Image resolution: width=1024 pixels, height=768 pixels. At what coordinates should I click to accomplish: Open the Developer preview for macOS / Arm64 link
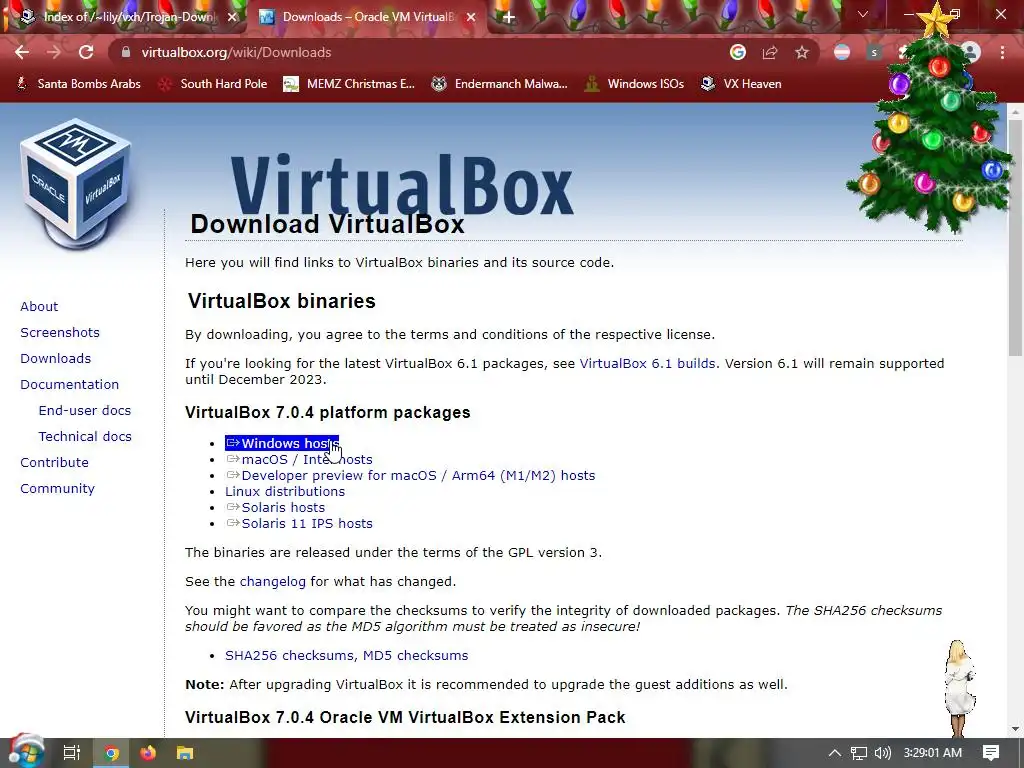[411, 475]
